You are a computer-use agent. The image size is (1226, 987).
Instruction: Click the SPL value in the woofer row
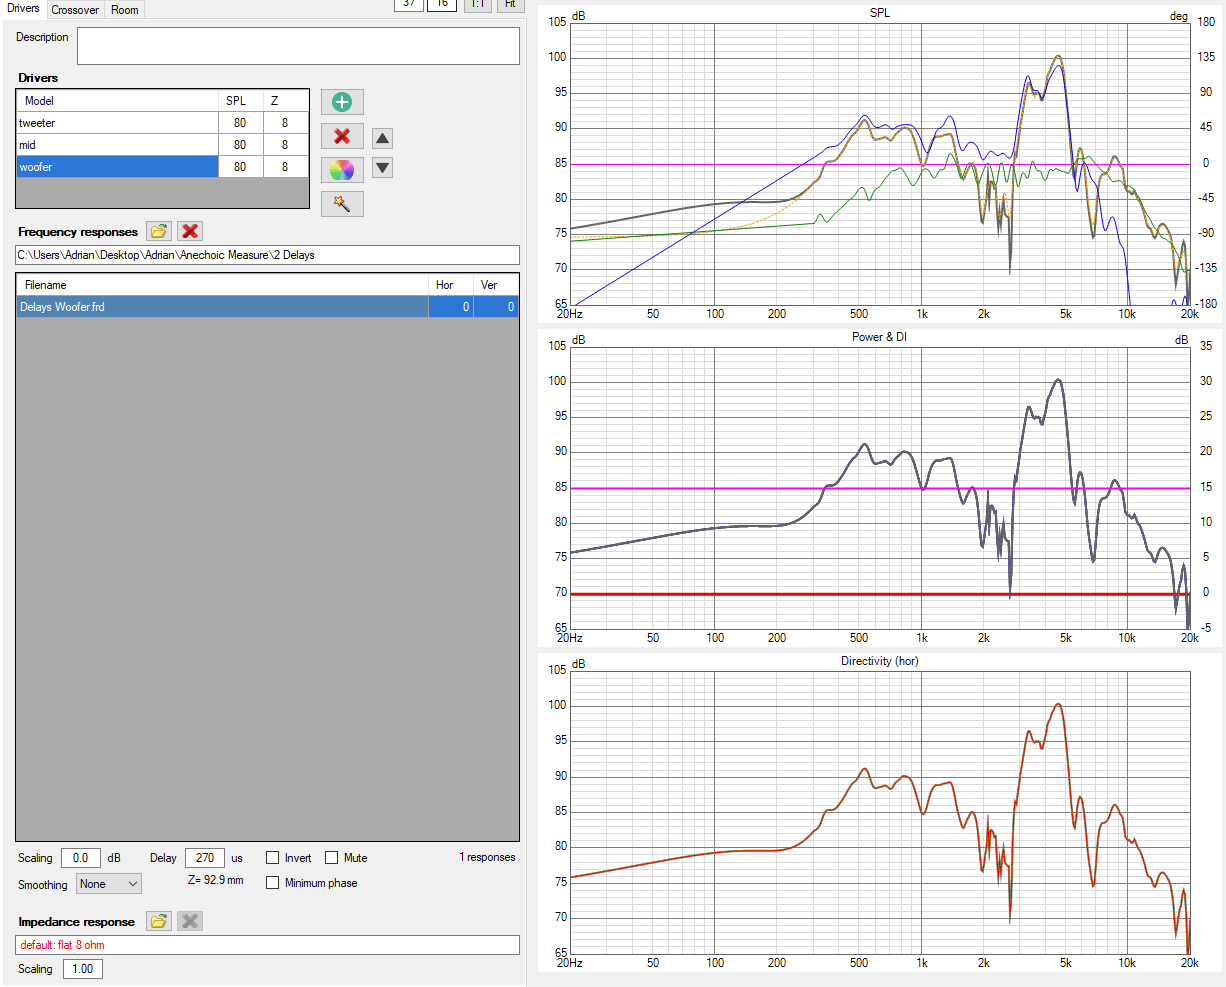[240, 167]
